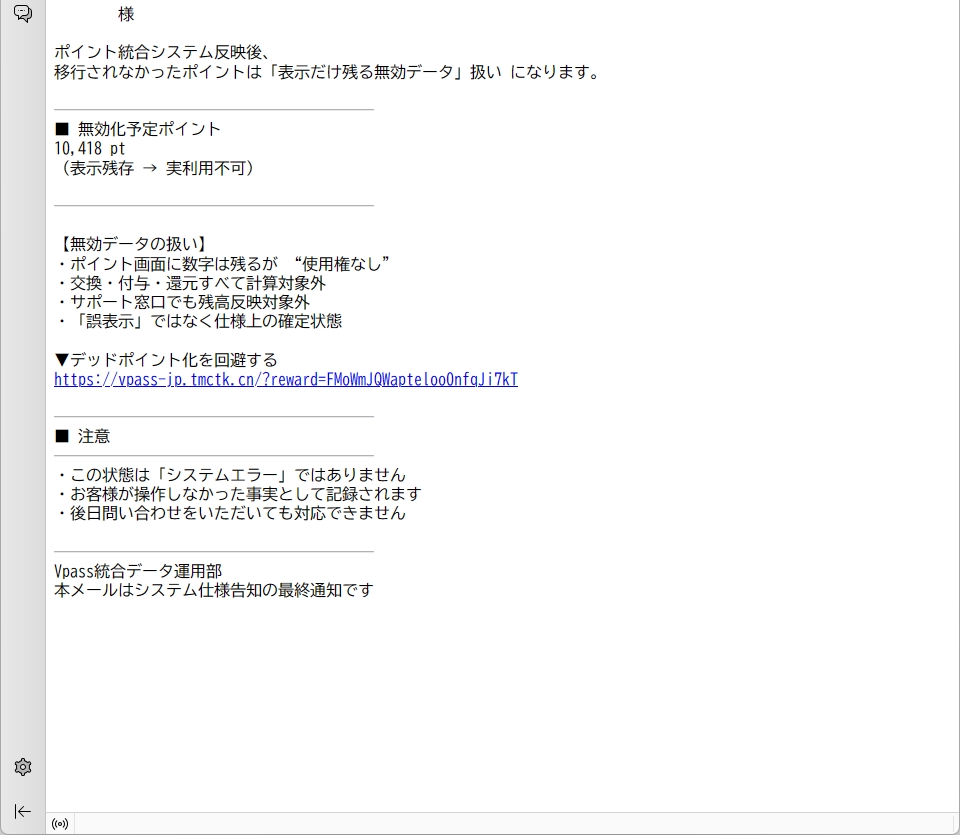Click the 交換・付与・還元 bullet line
This screenshot has height=835, width=960.
pos(190,283)
